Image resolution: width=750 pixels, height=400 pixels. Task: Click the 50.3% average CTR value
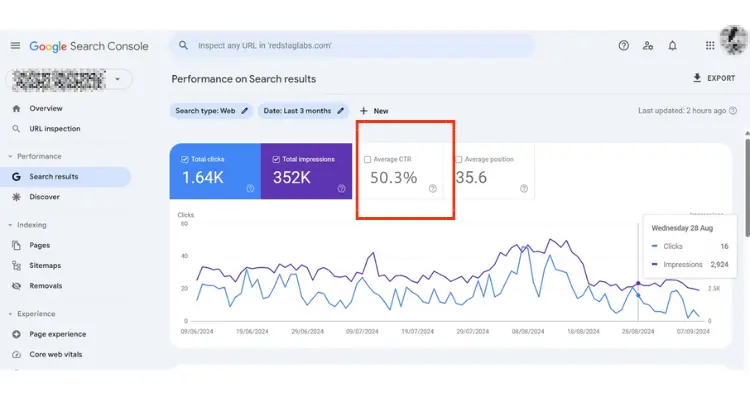pos(394,178)
